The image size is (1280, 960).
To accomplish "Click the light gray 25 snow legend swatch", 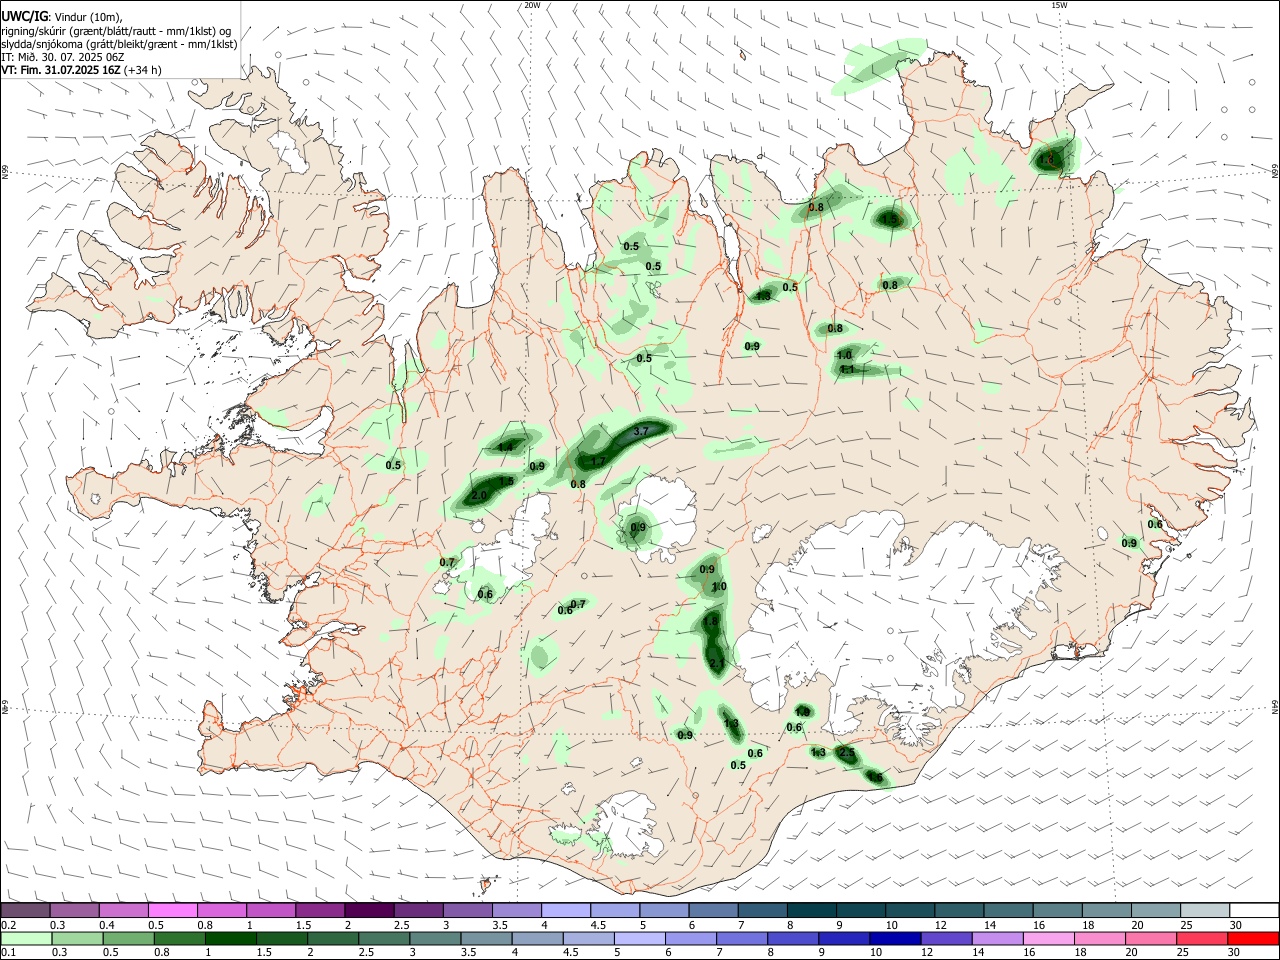I will [x=1205, y=911].
